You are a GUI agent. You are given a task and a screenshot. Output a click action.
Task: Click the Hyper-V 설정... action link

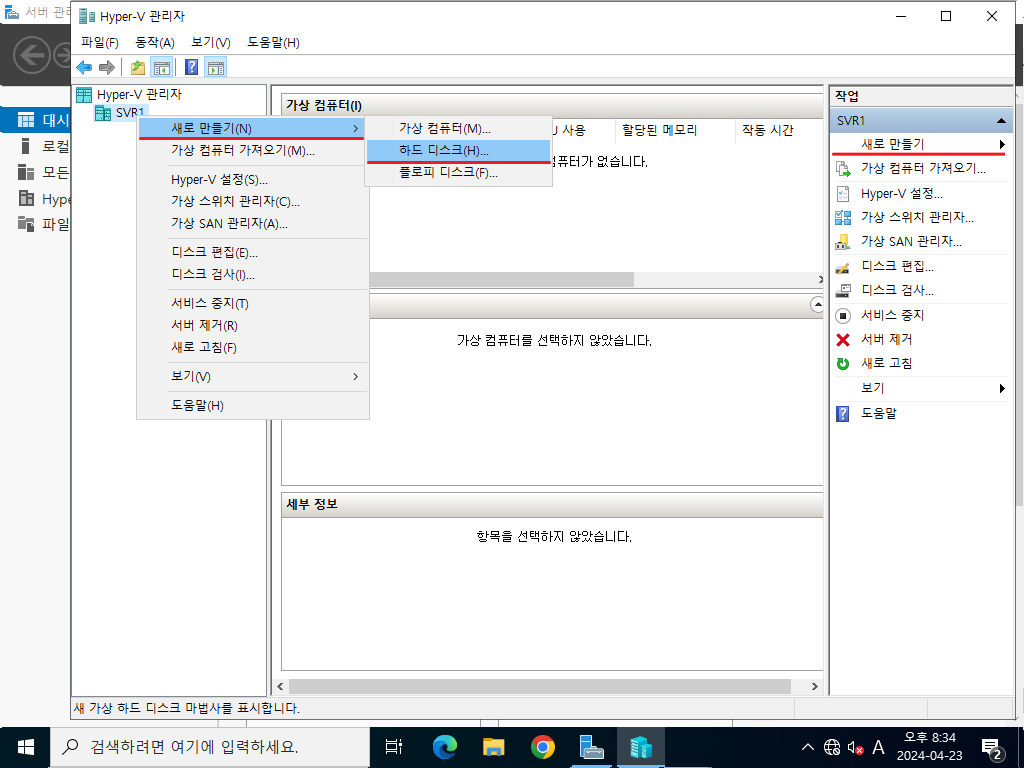pos(901,193)
